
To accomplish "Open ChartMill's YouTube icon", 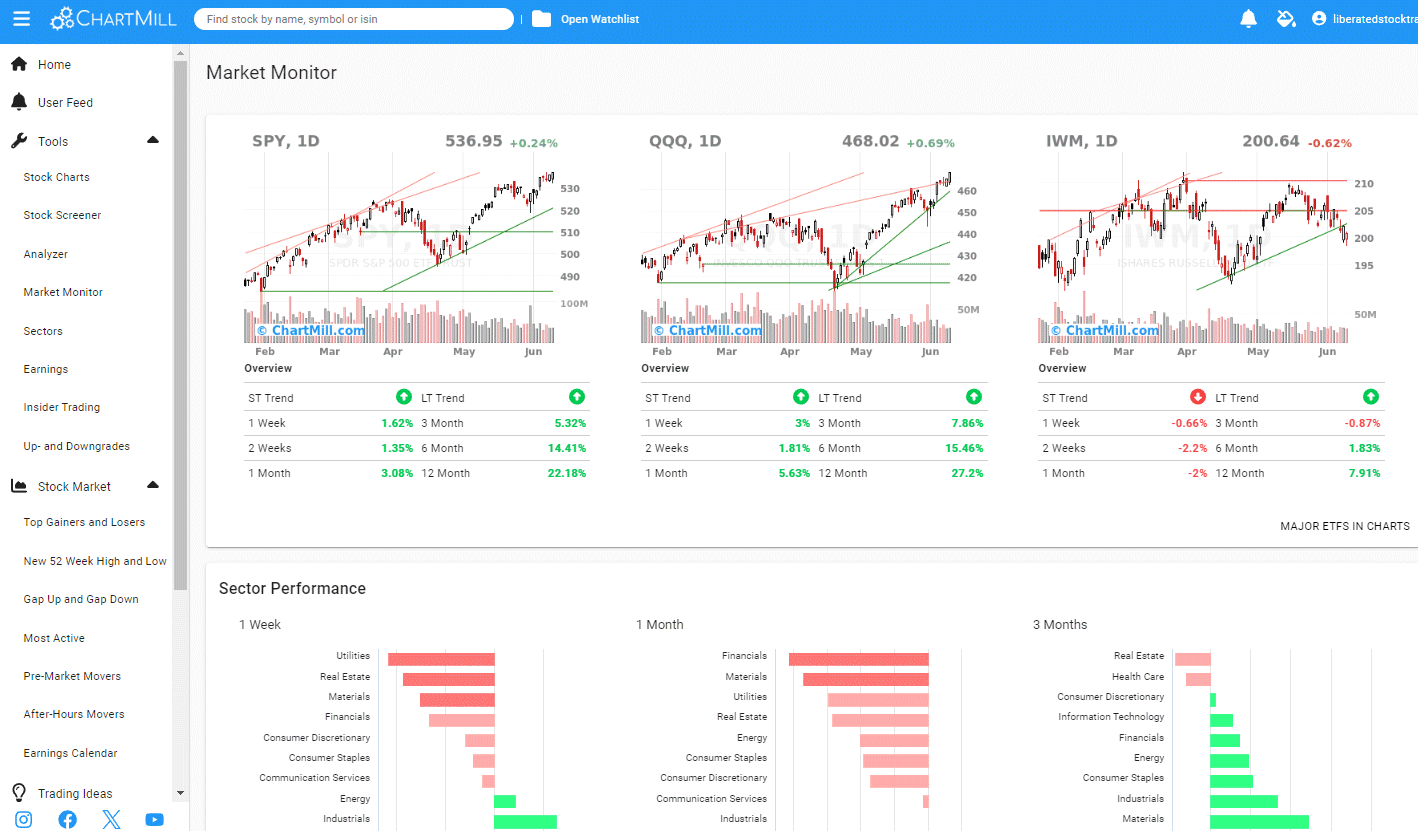I will (x=154, y=819).
